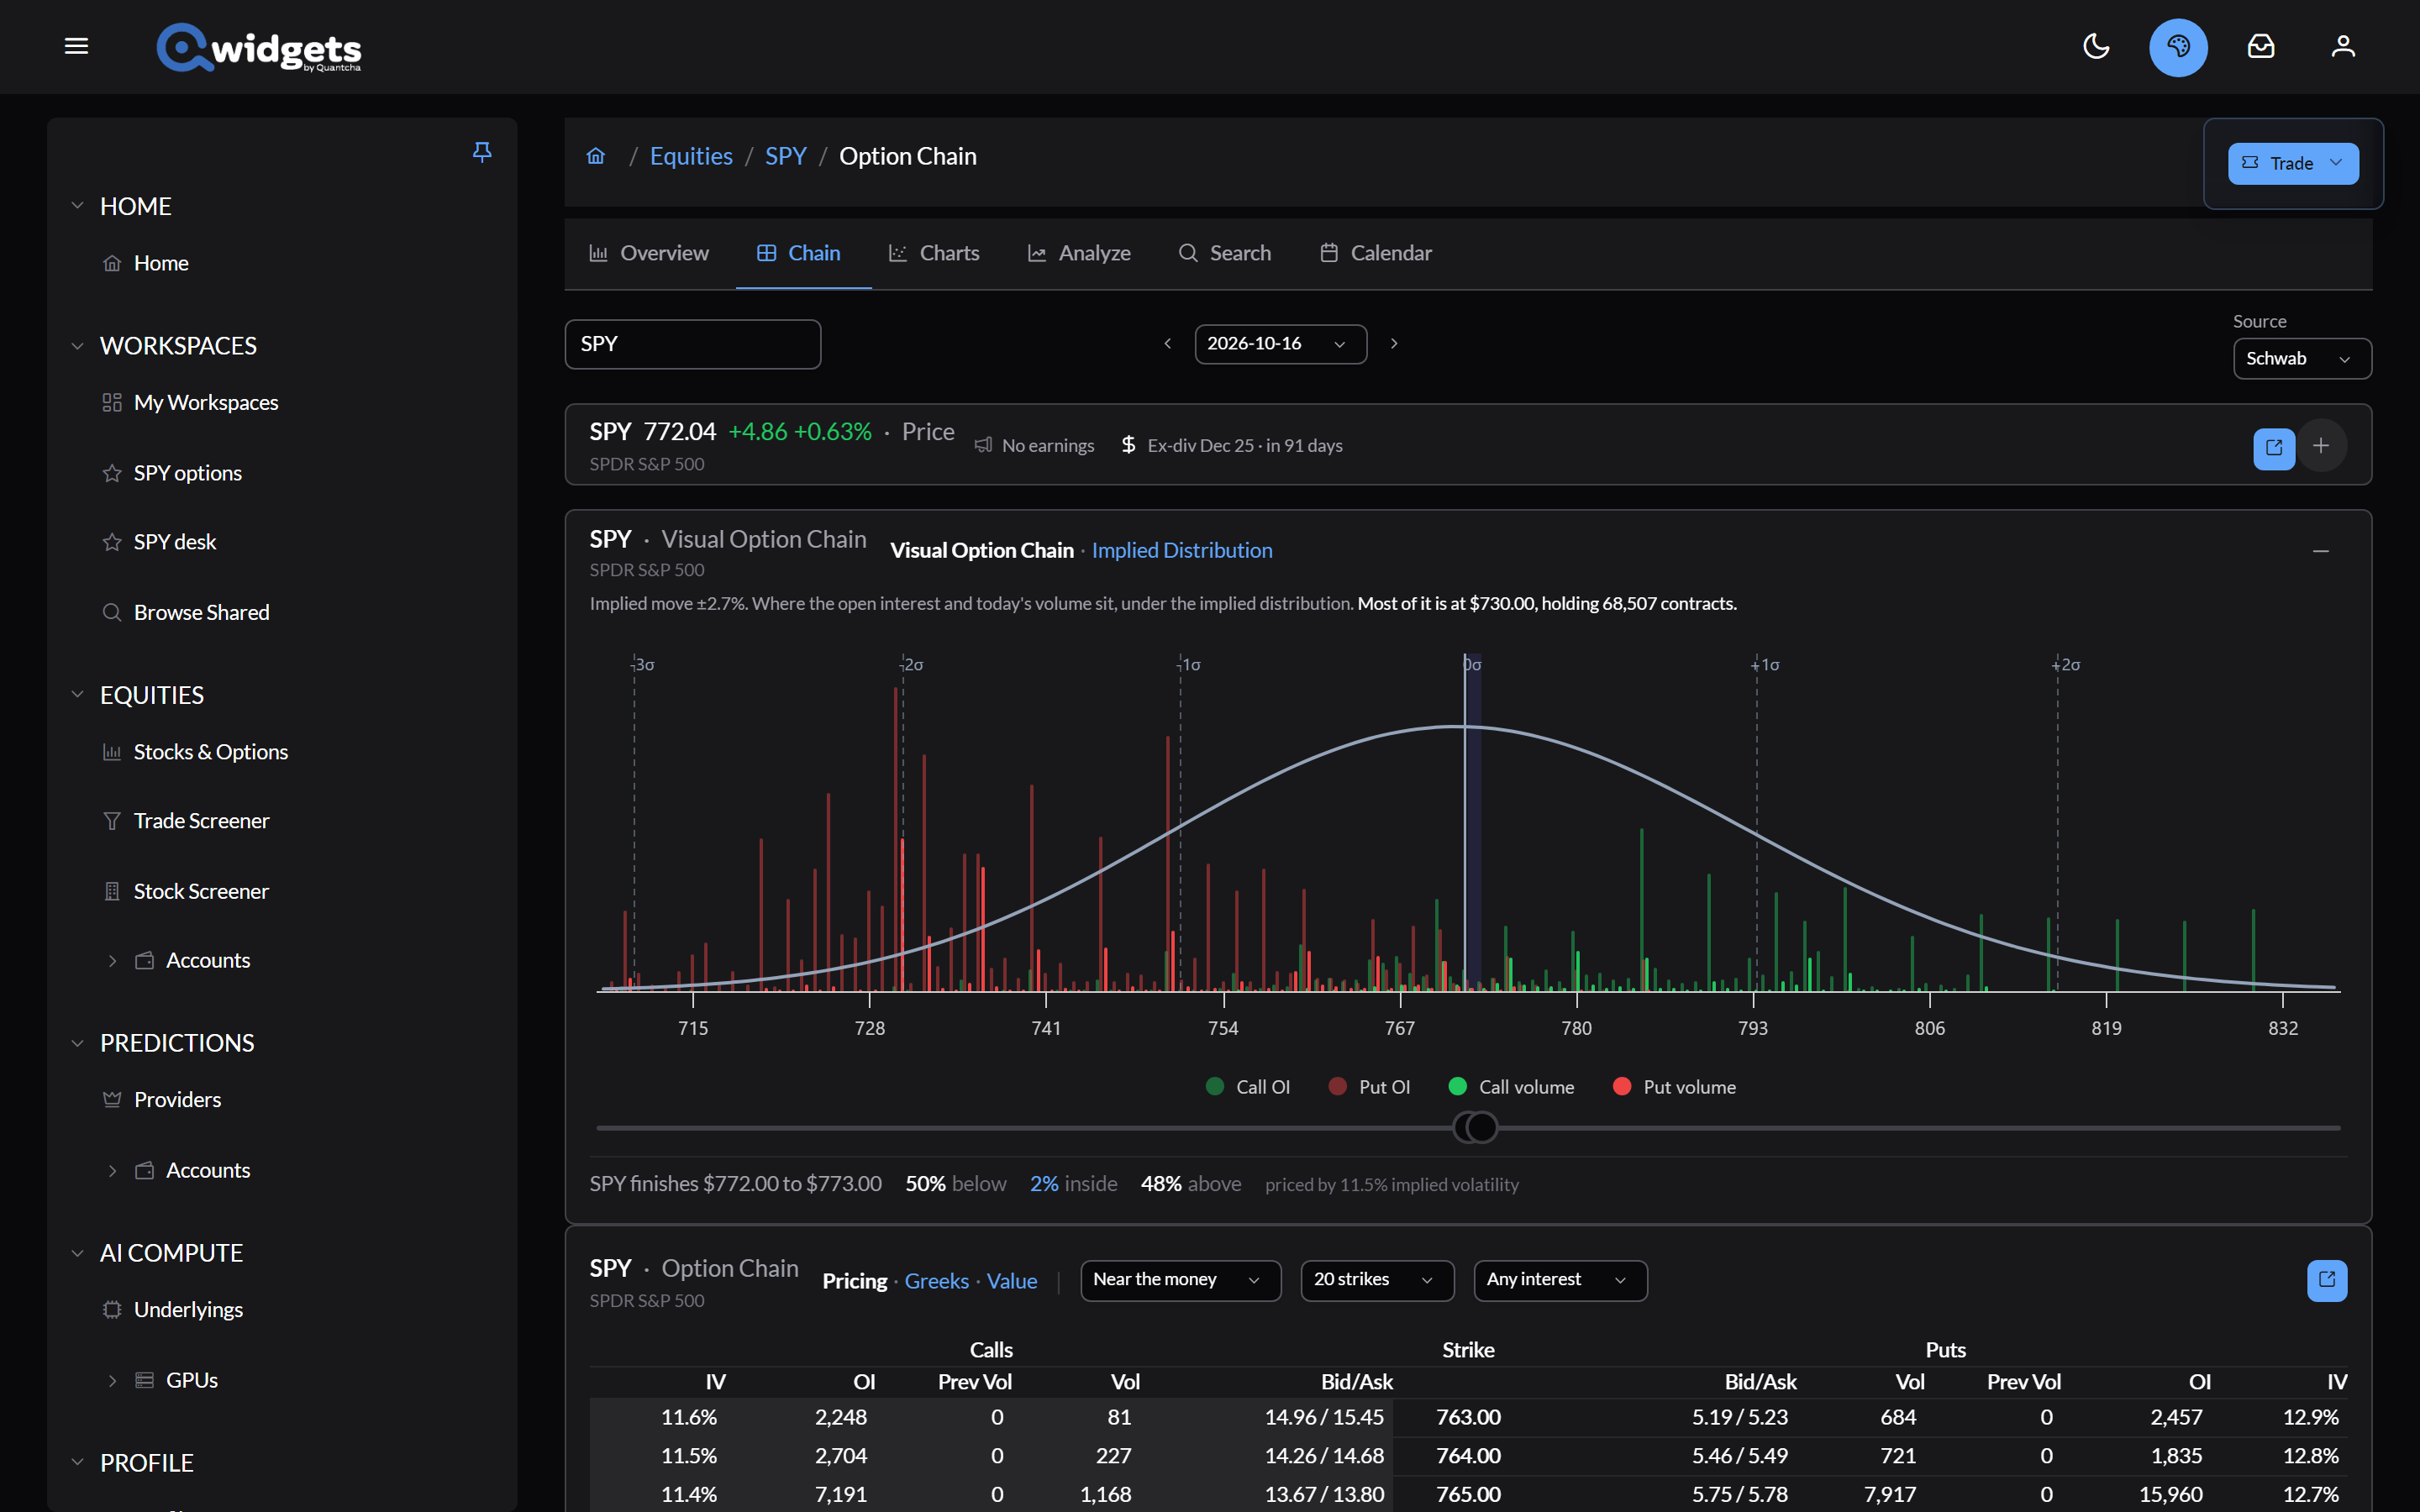This screenshot has width=2420, height=1512.
Task: Open SPY desk workspace
Action: click(174, 542)
